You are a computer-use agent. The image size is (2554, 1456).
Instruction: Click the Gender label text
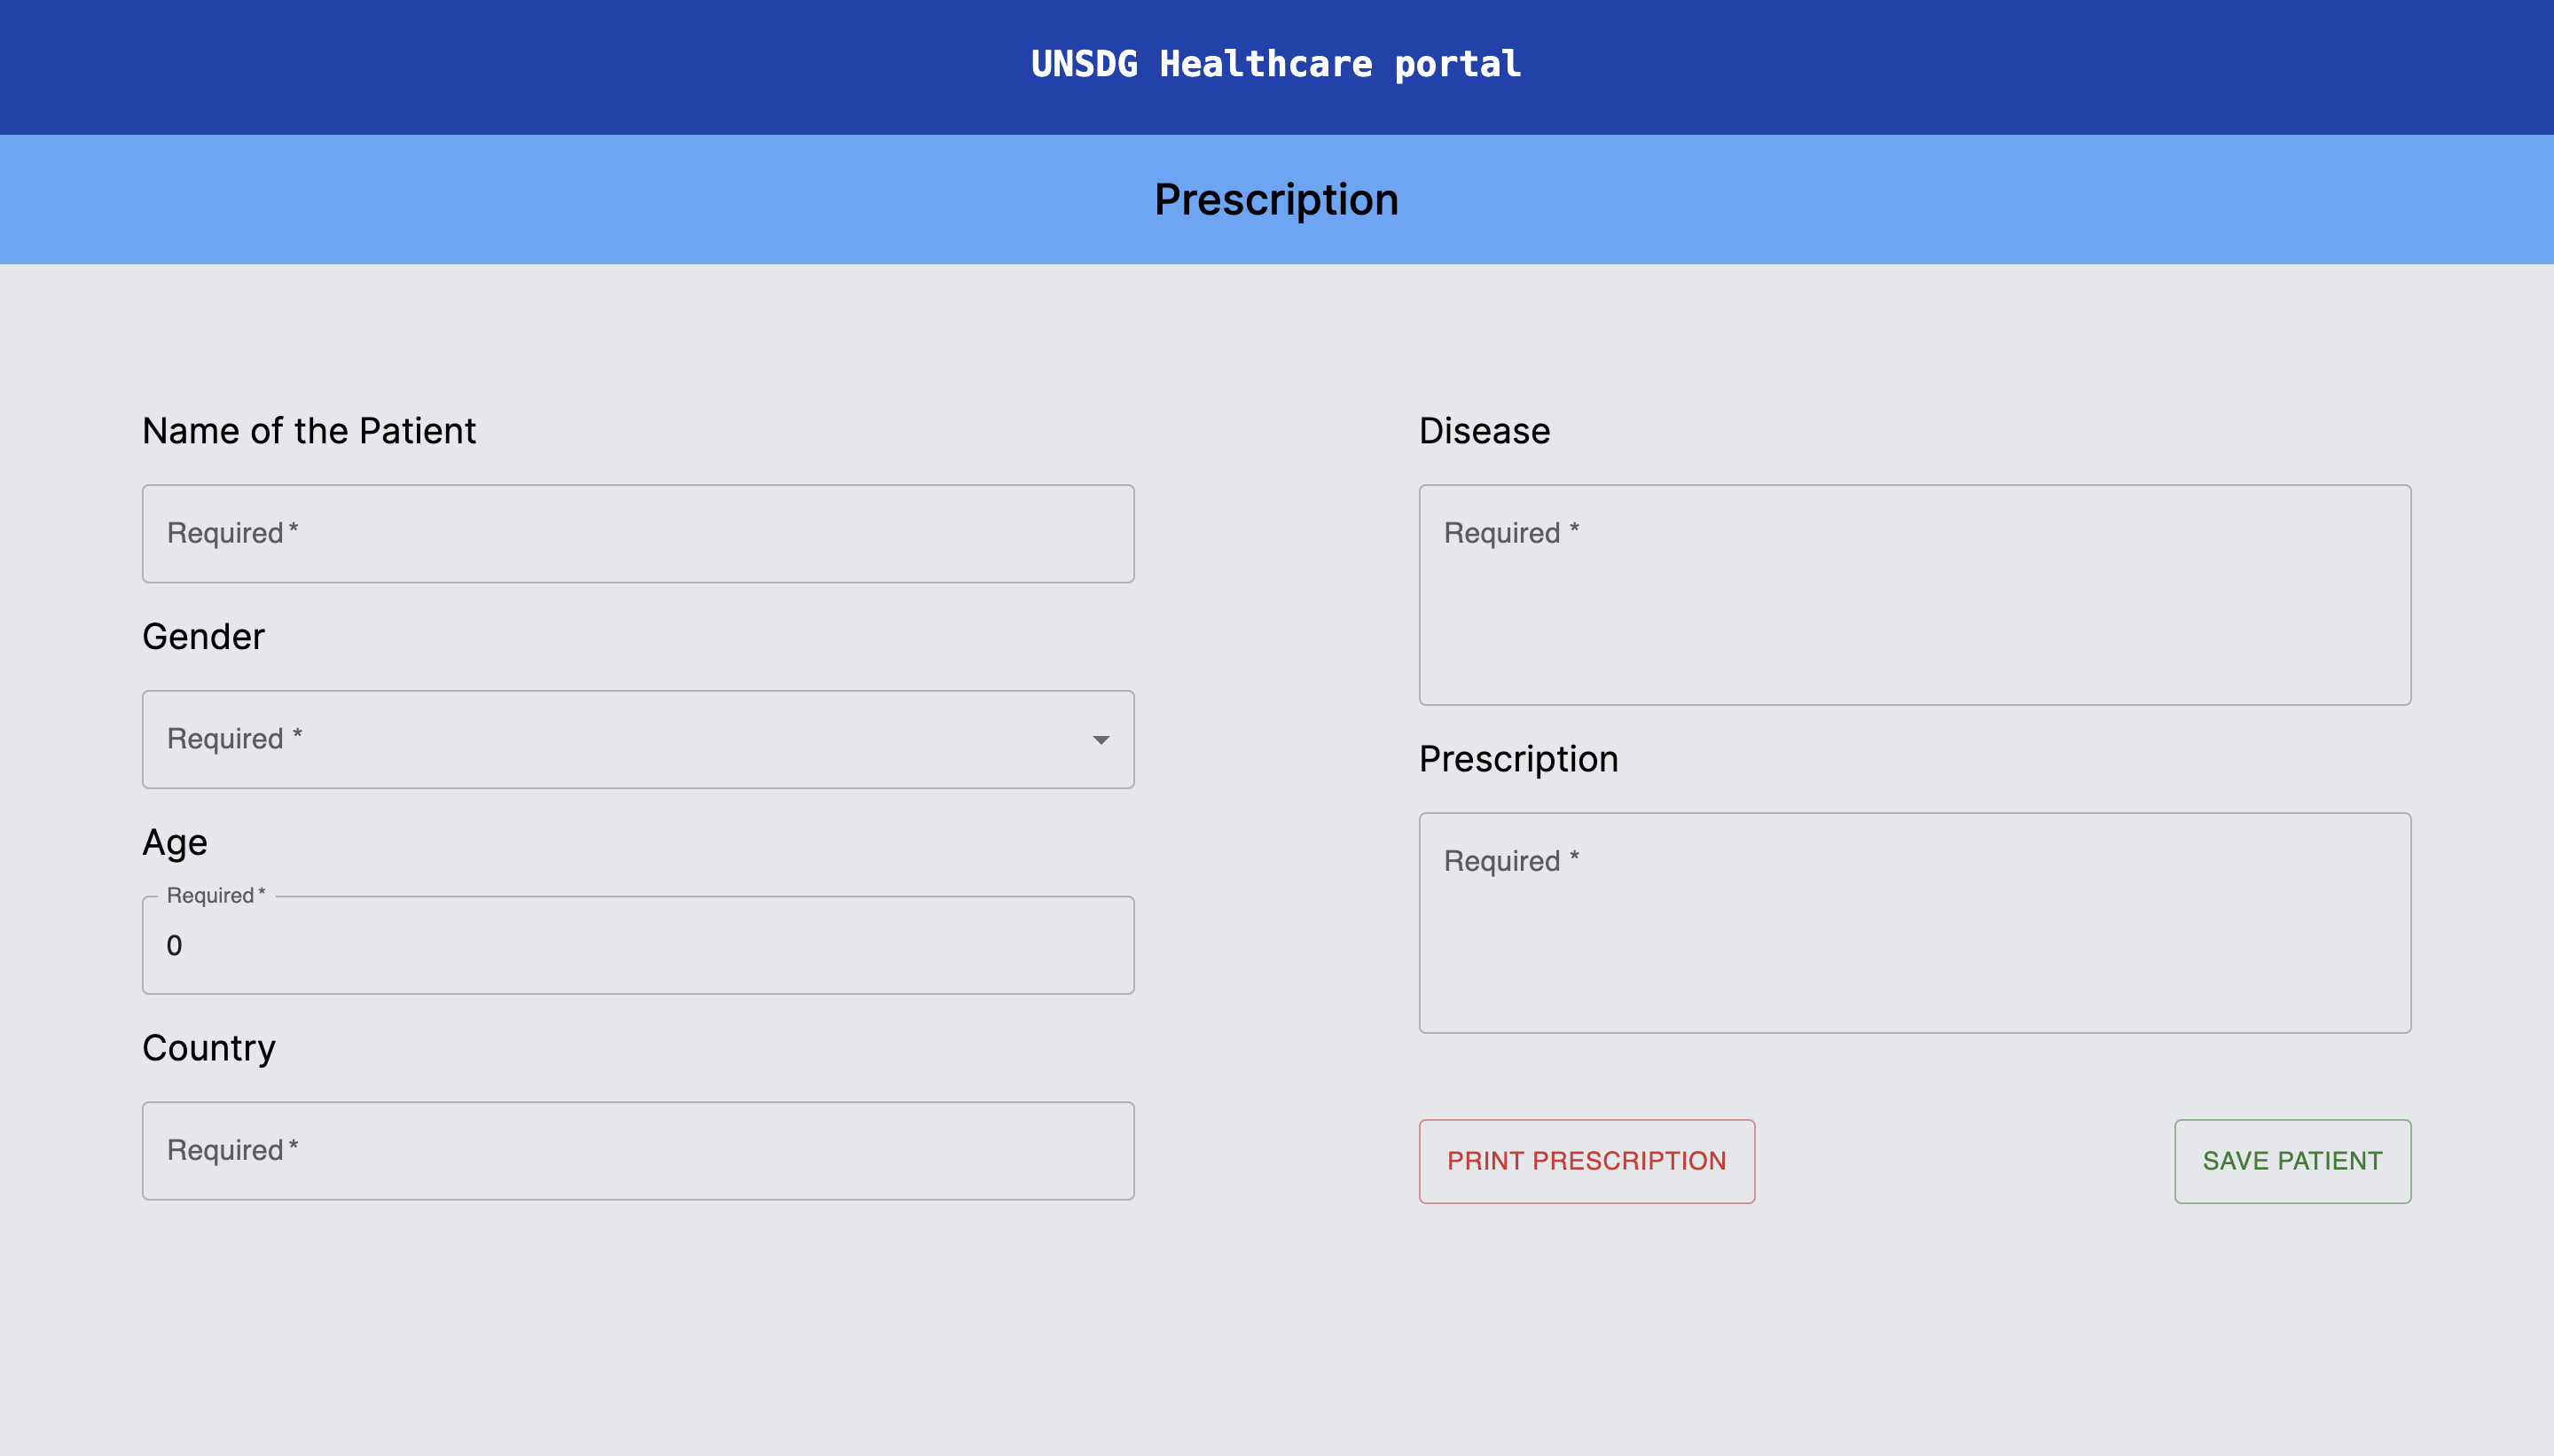204,636
